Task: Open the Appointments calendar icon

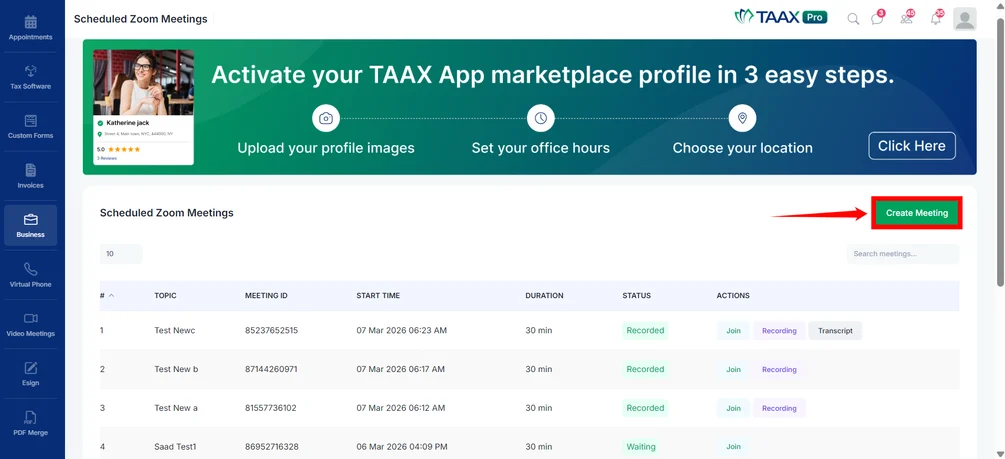Action: 30,22
